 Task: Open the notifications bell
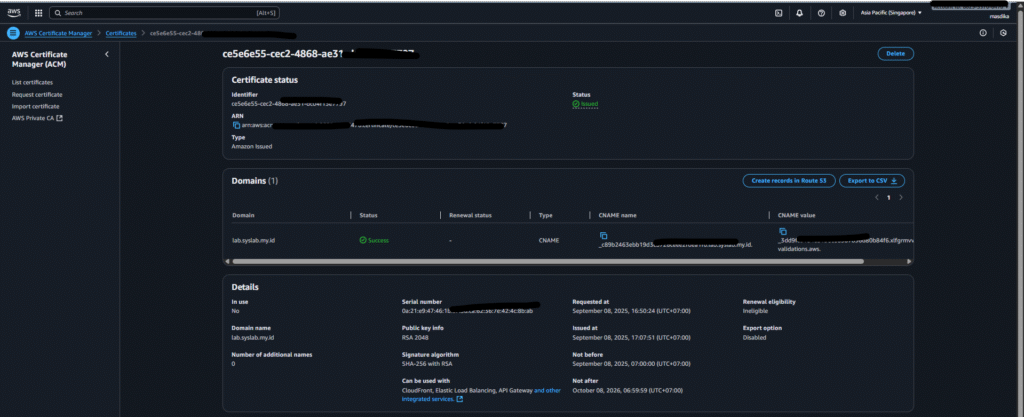[799, 12]
